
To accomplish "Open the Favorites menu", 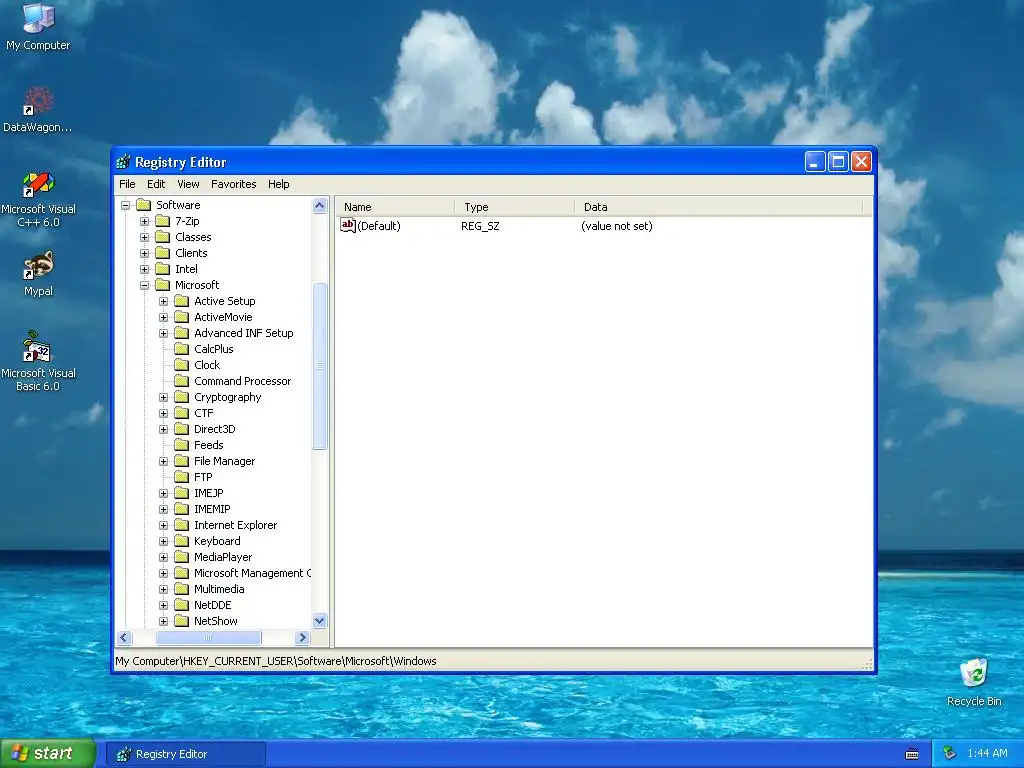I will click(234, 184).
